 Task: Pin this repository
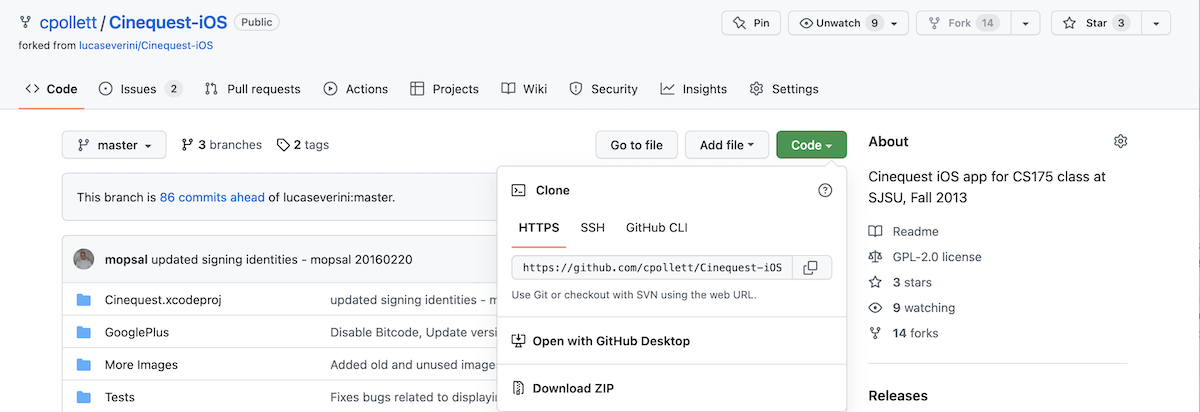pos(751,23)
